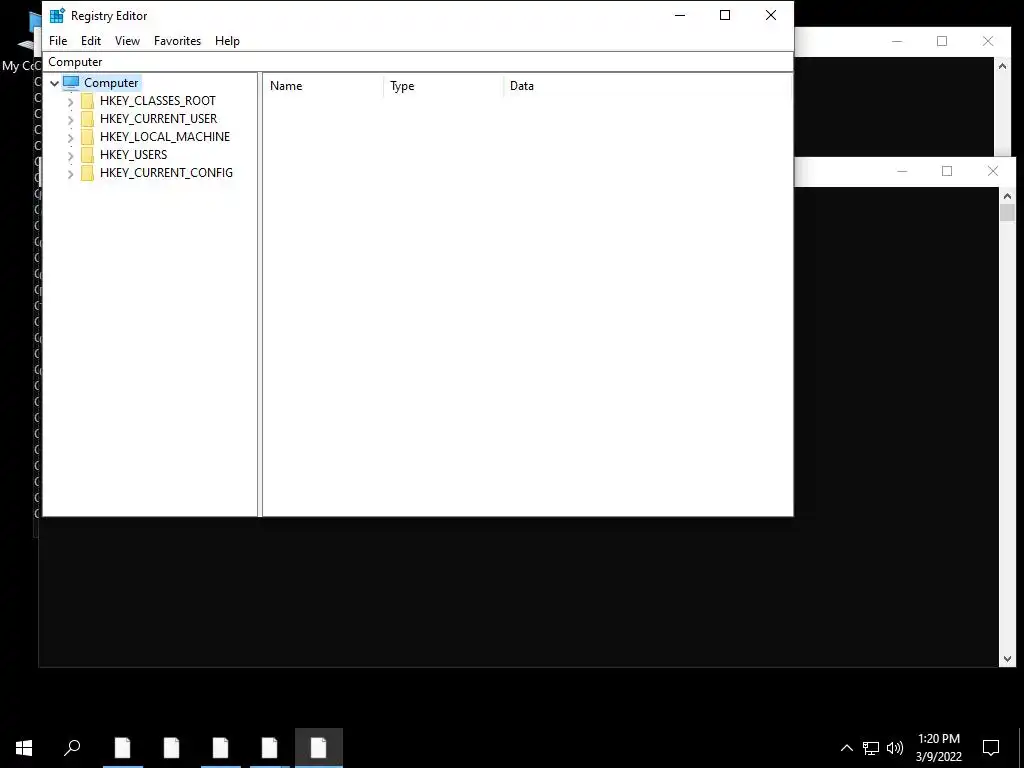Click the HKEY_CURRENT_USER folder icon

pos(88,119)
